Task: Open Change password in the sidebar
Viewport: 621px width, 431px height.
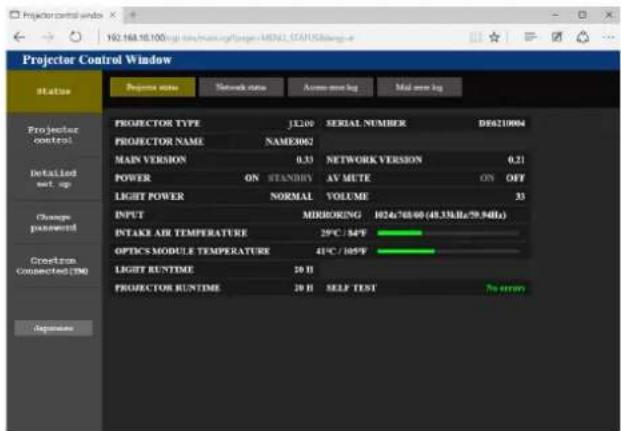Action: pos(53,222)
